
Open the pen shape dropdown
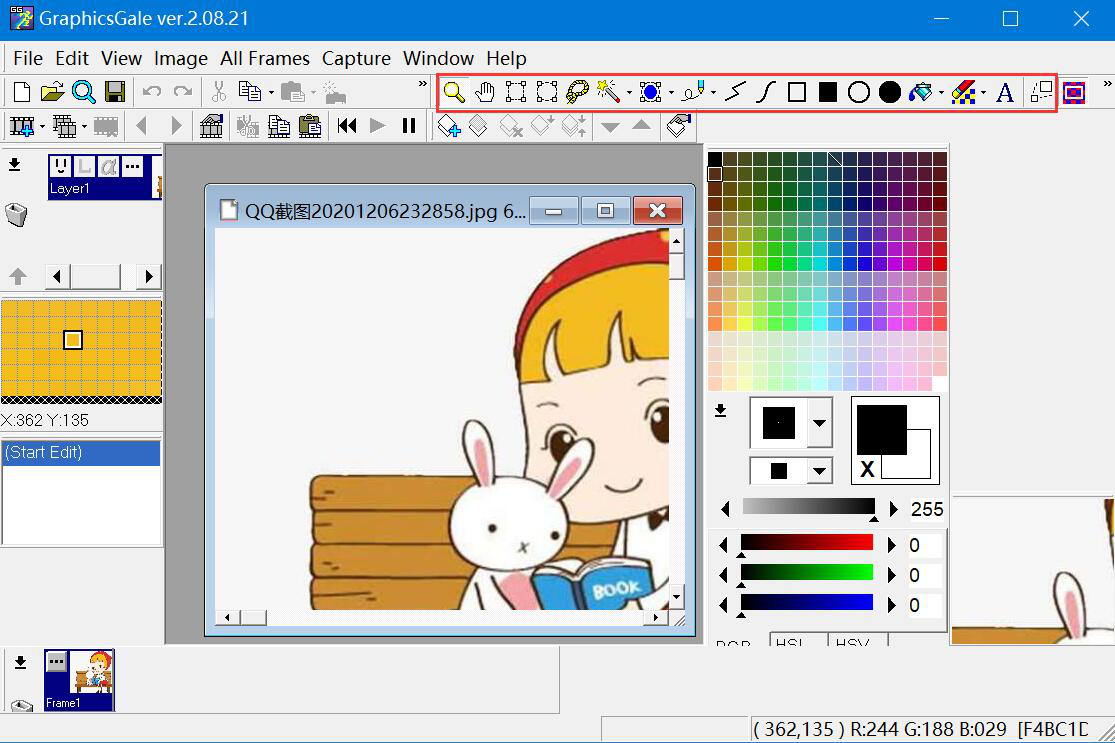click(x=819, y=423)
